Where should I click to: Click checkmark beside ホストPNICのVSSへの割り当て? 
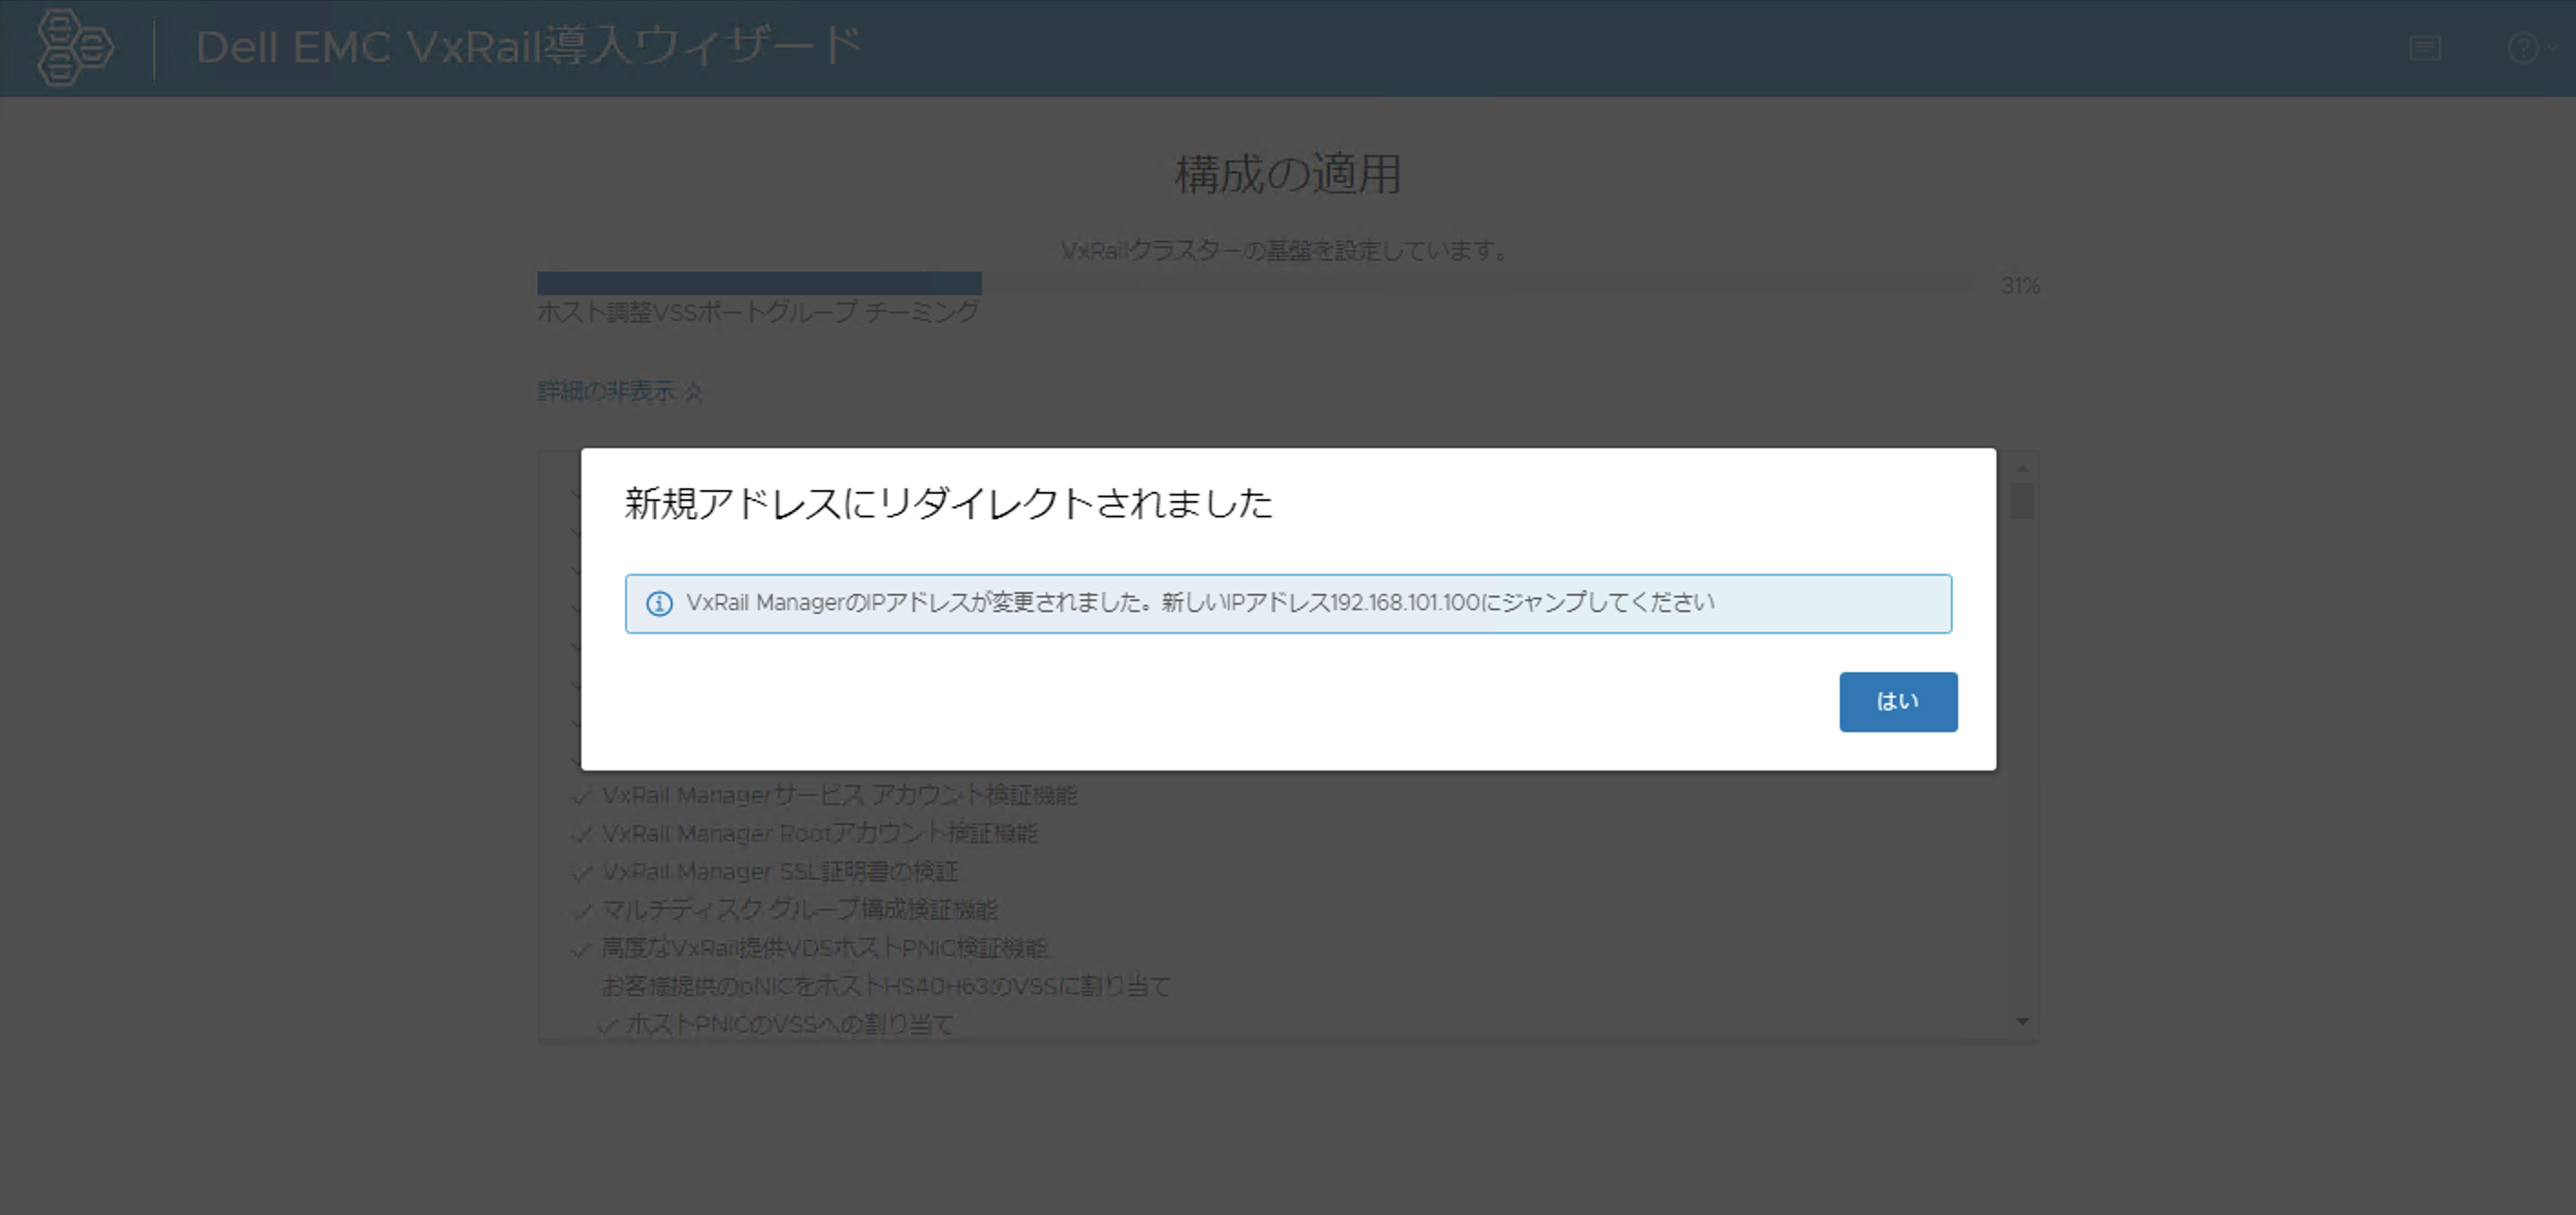(x=606, y=1025)
